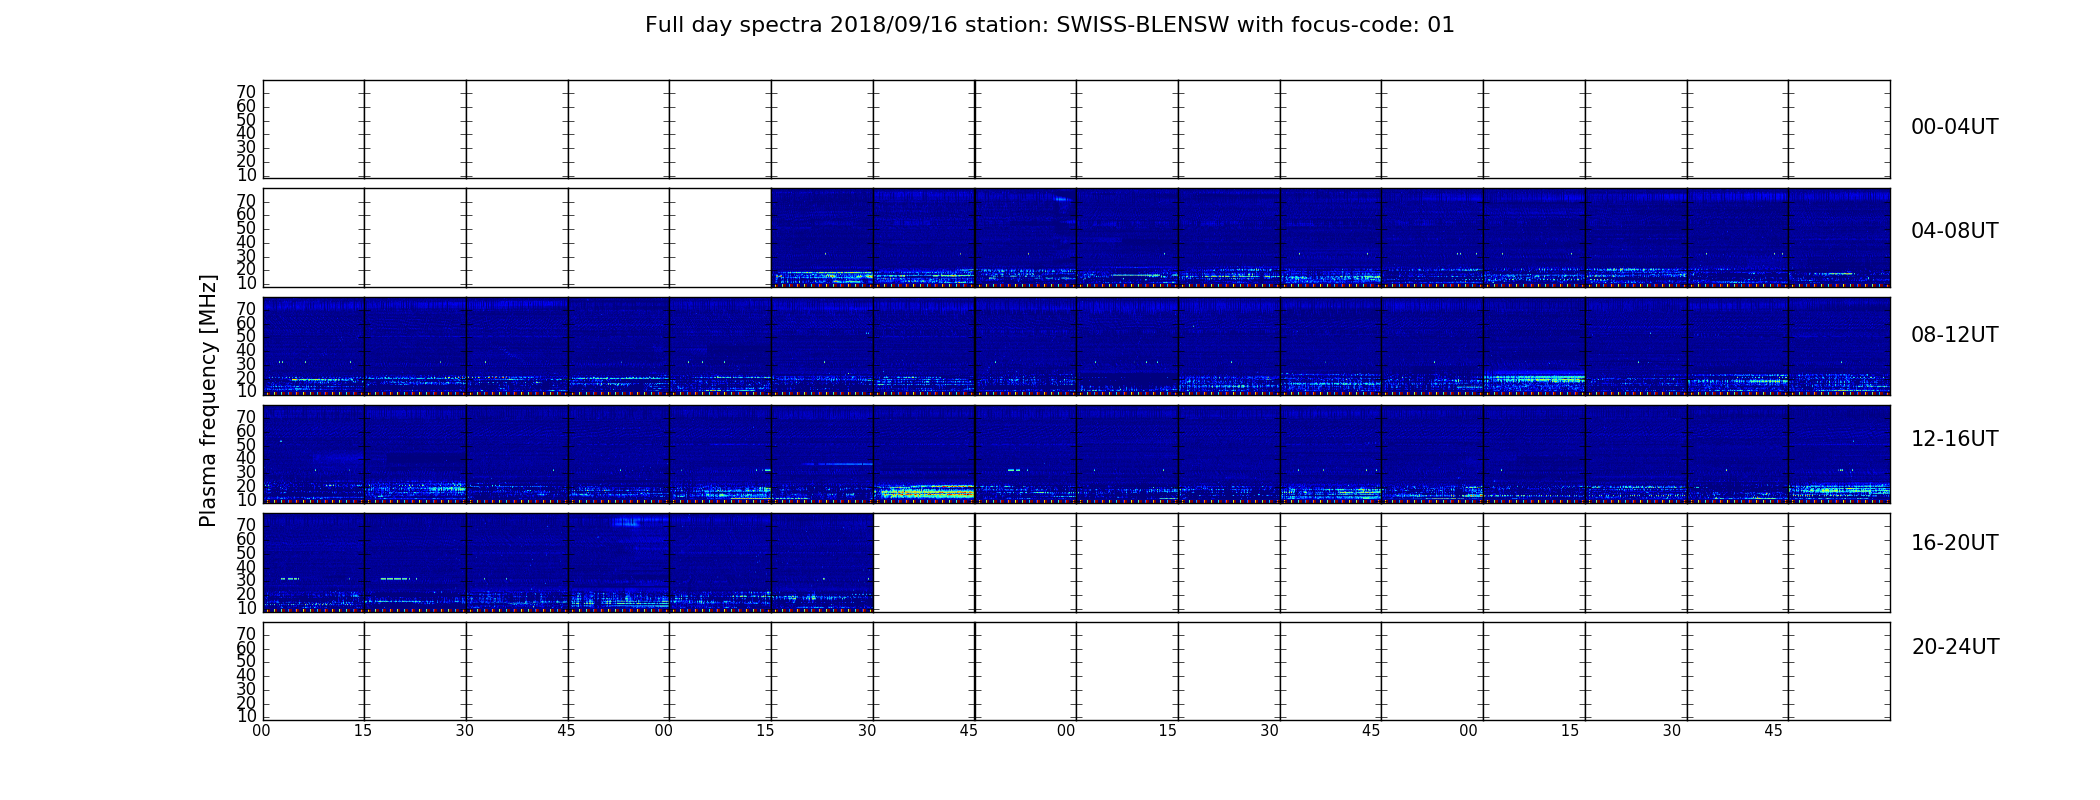The image size is (2100, 800).
Task: Click the 70 tick label of the 00-04UT panel
Action: pos(246,92)
